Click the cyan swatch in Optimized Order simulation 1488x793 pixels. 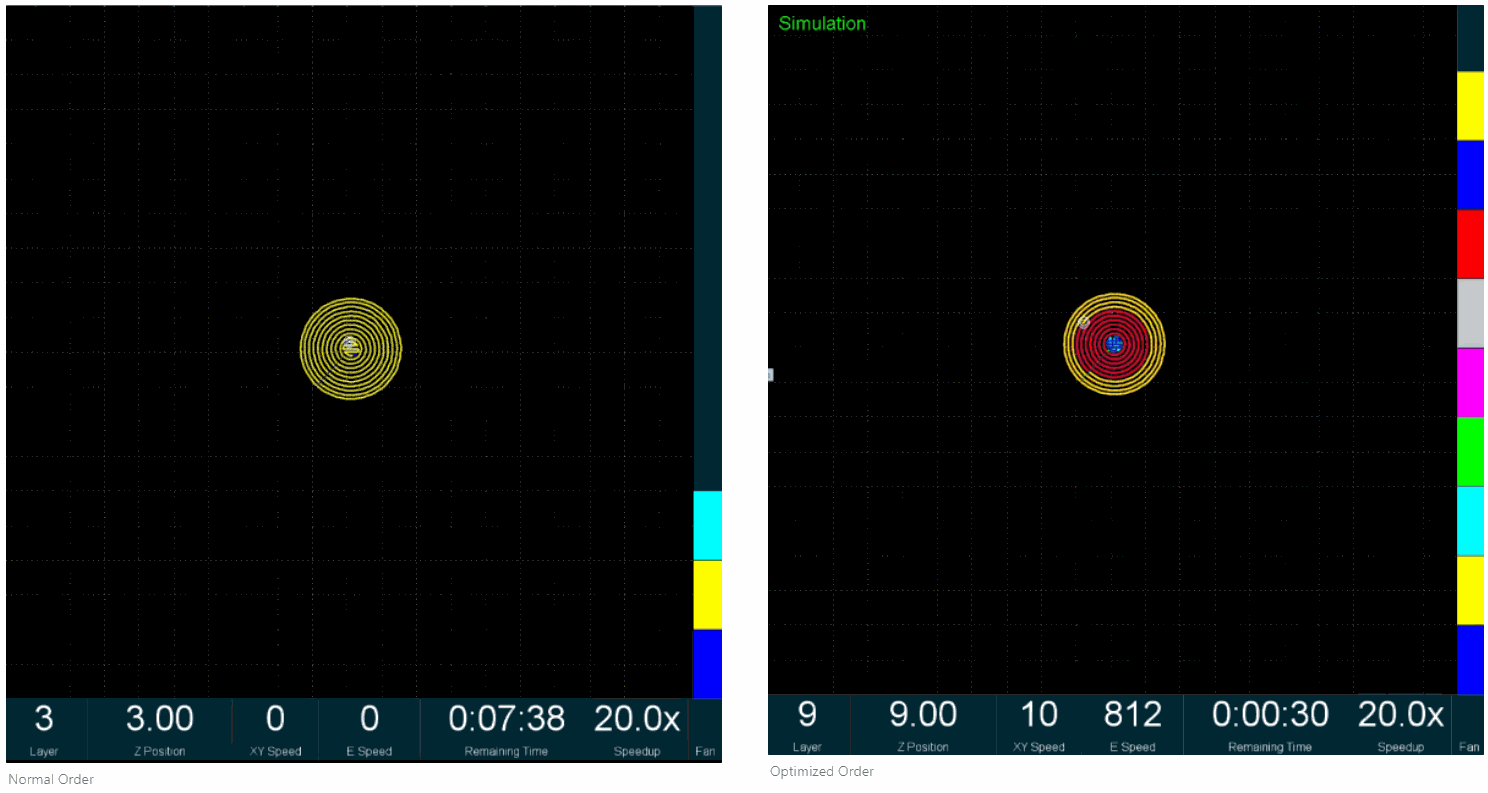pyautogui.click(x=1470, y=521)
